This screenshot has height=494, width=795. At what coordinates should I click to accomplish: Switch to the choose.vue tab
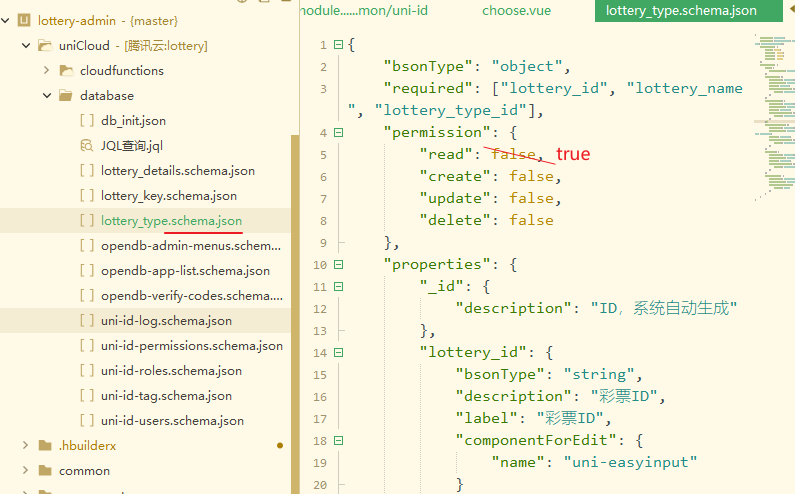click(x=516, y=11)
